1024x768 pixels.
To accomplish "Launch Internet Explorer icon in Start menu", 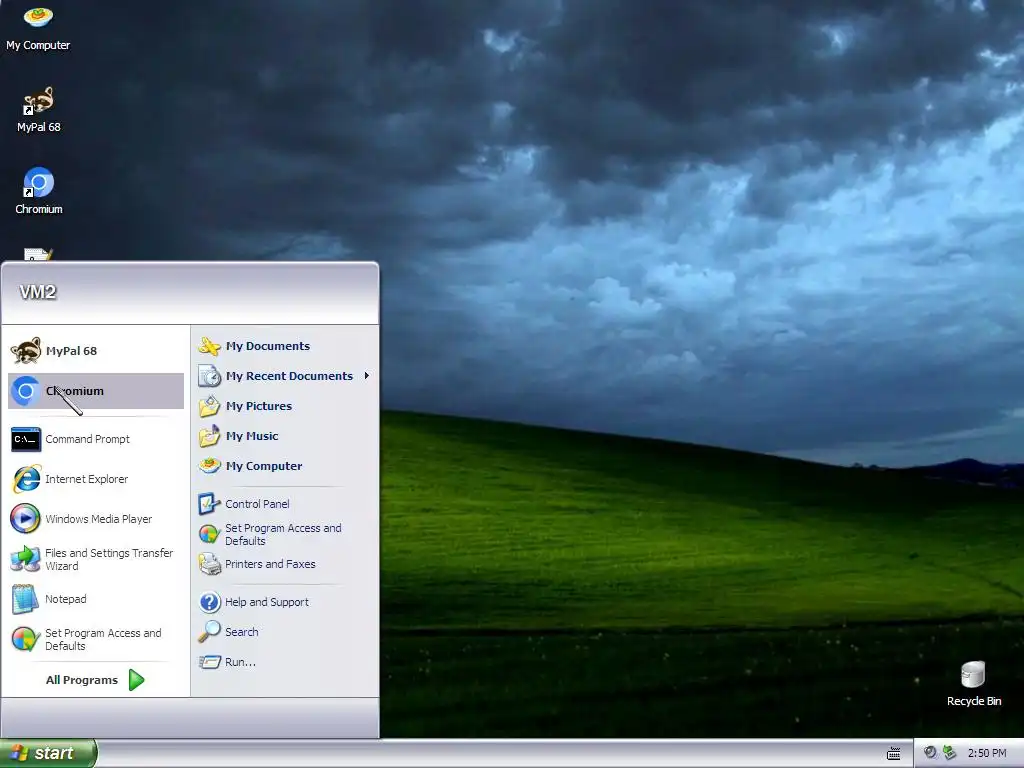I will 26,479.
